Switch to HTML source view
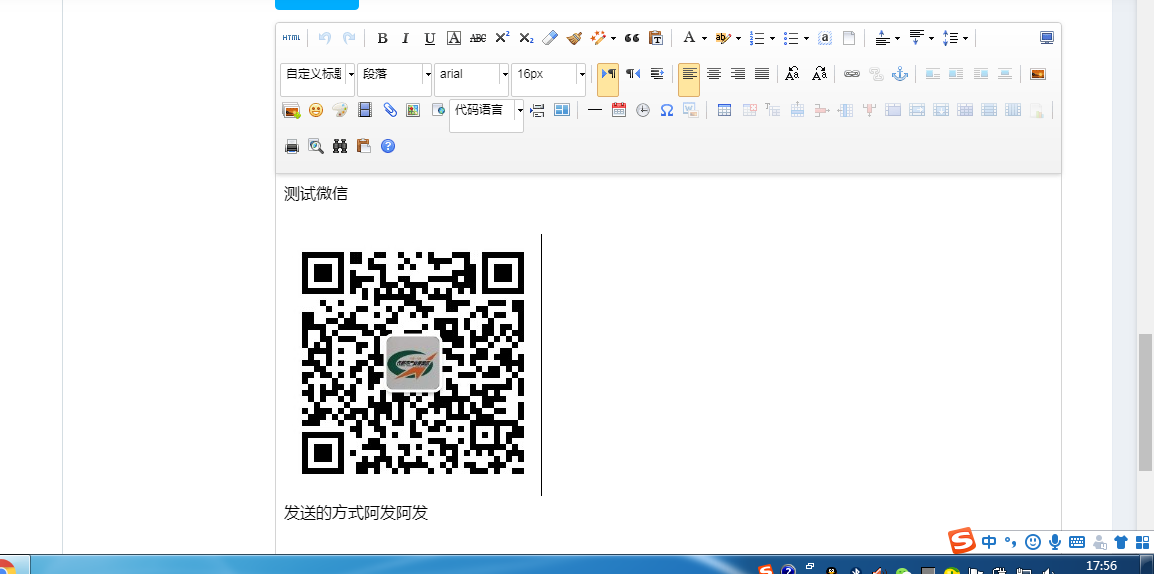This screenshot has height=574, width=1154. coord(291,38)
